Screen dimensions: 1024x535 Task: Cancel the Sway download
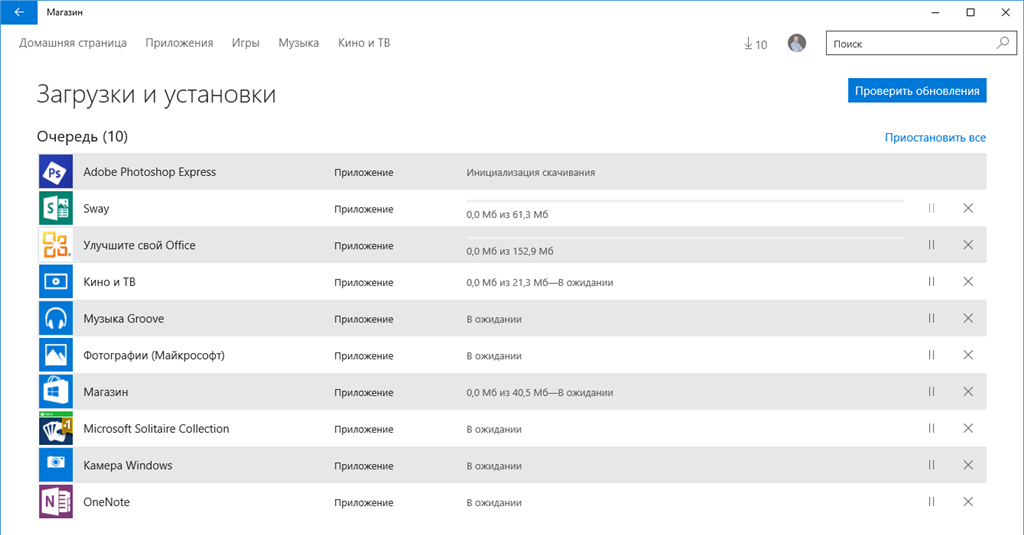tap(968, 208)
